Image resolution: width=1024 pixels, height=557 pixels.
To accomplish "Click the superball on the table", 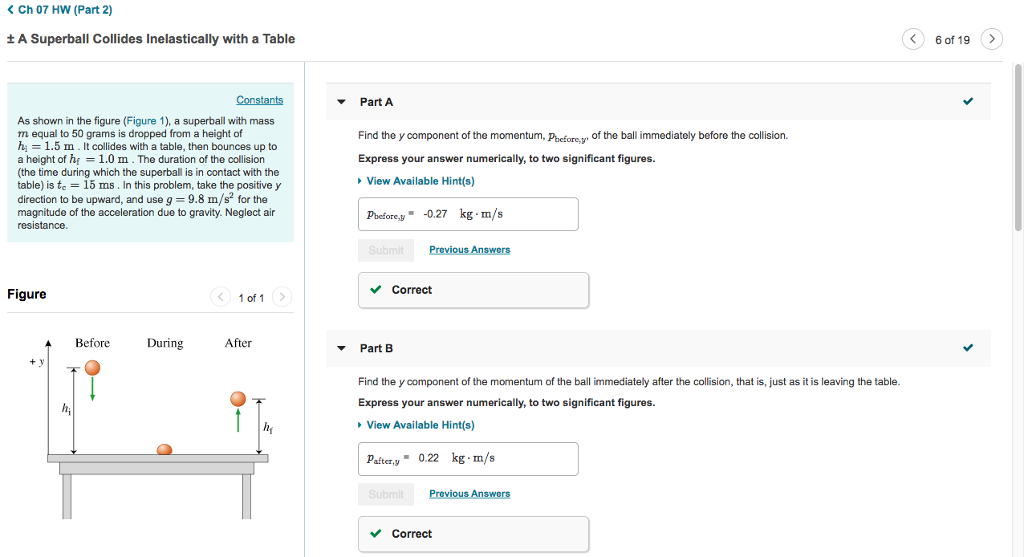I will click(x=165, y=451).
